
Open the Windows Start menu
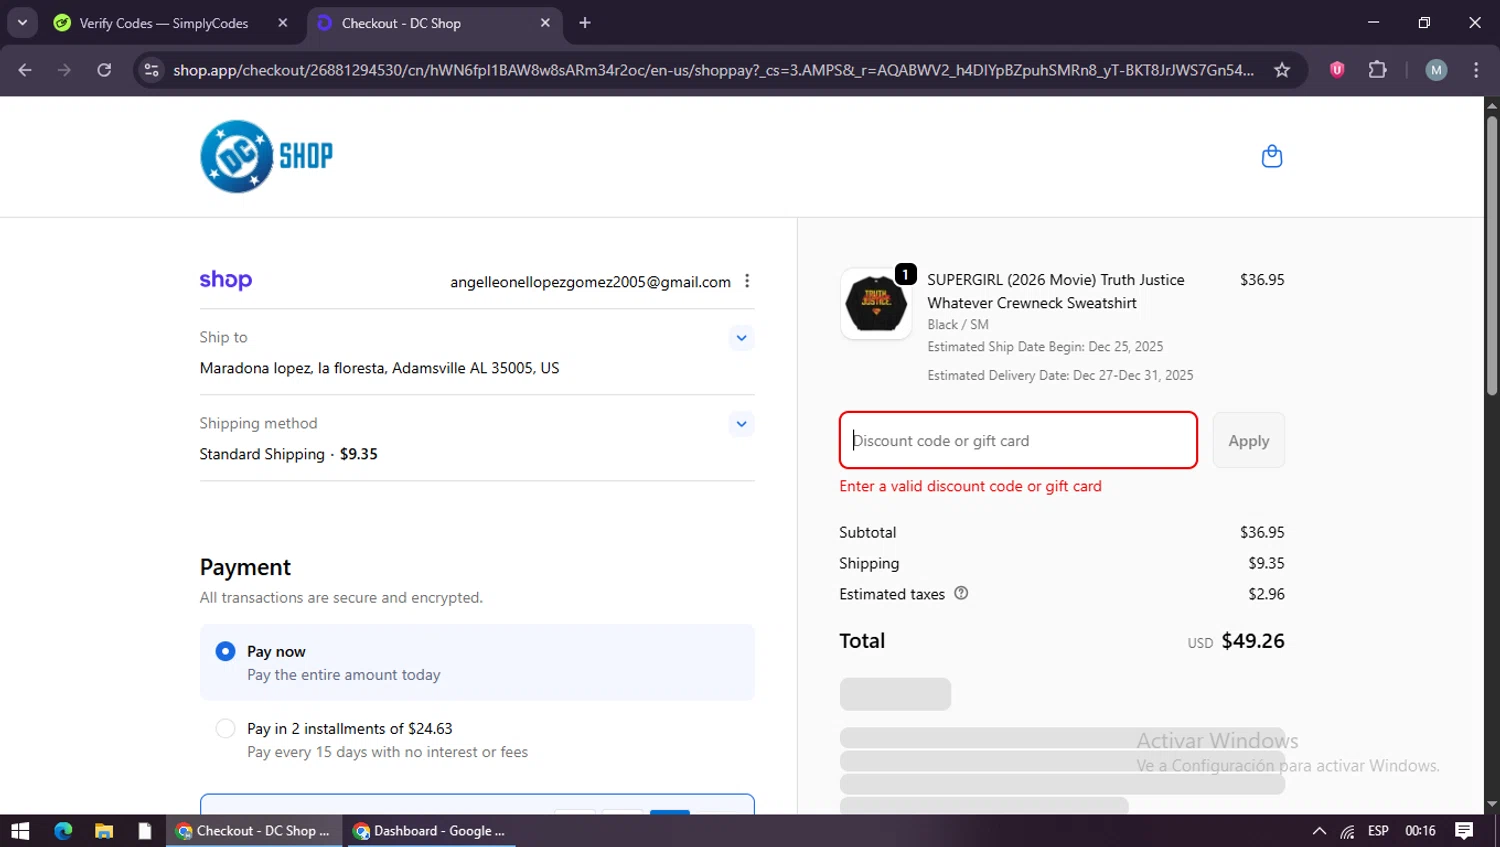coord(20,831)
